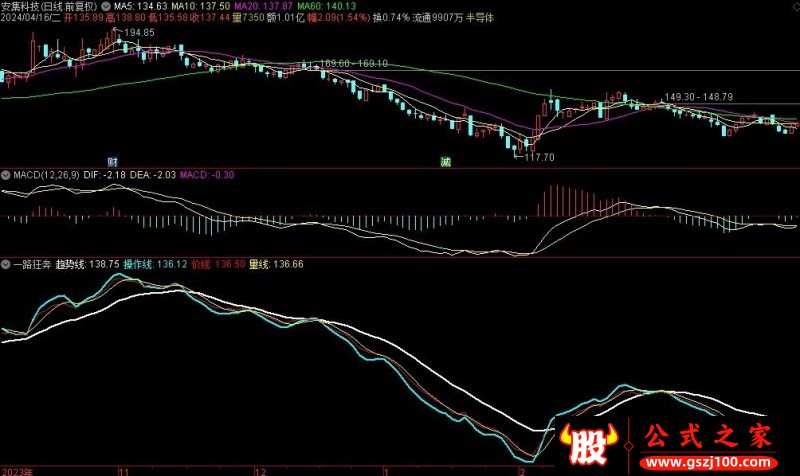Click the 169.60-169.10 gap annotation
Screen dimensions: 800x476
tap(354, 63)
